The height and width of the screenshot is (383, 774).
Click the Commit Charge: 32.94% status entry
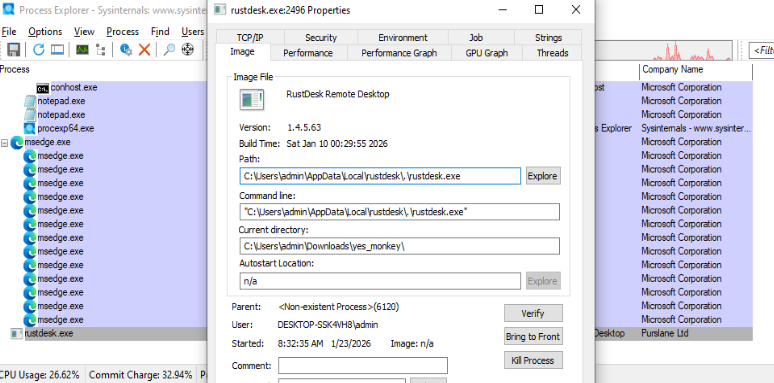point(141,375)
